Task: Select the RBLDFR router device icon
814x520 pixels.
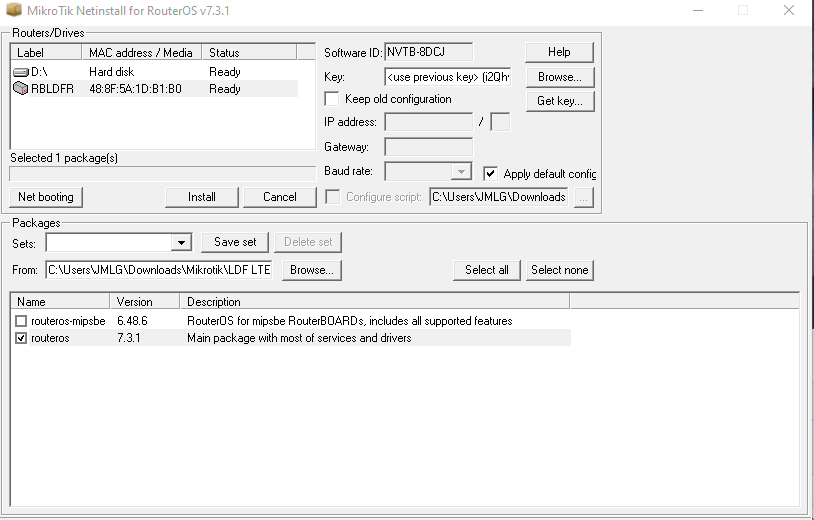Action: tap(21, 89)
